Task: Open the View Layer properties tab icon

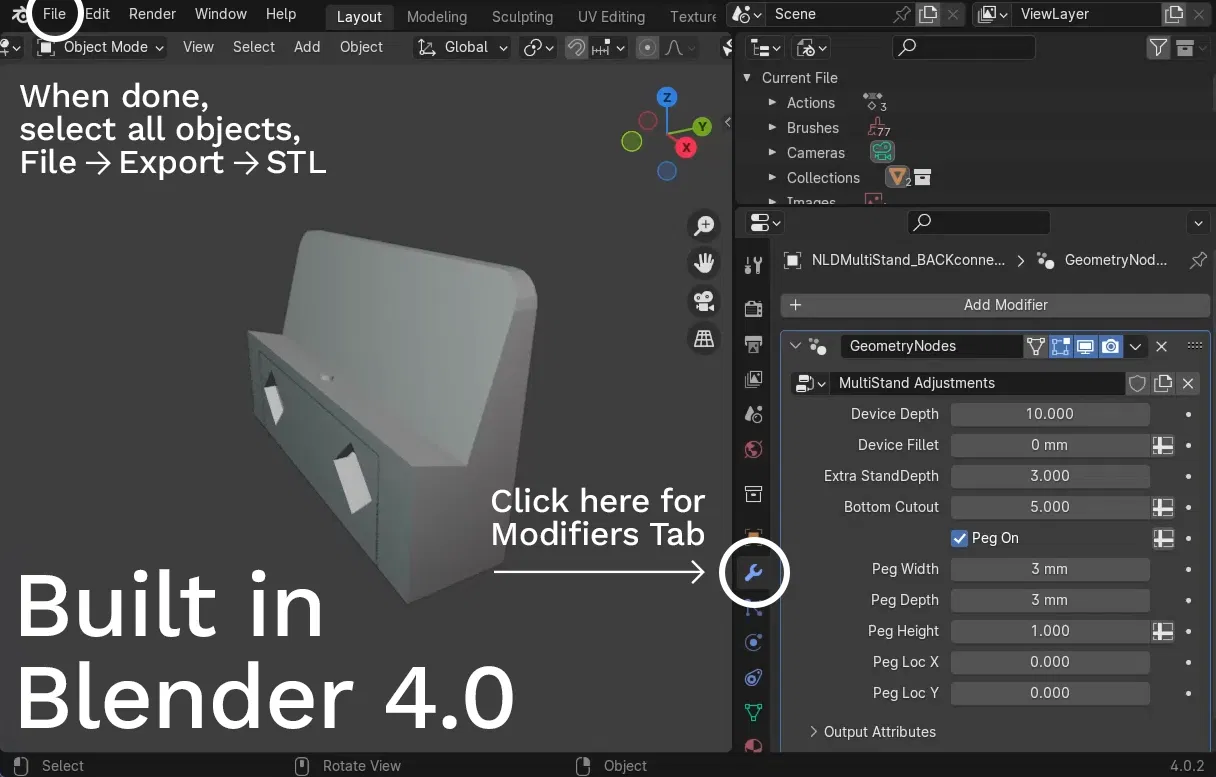Action: (754, 379)
